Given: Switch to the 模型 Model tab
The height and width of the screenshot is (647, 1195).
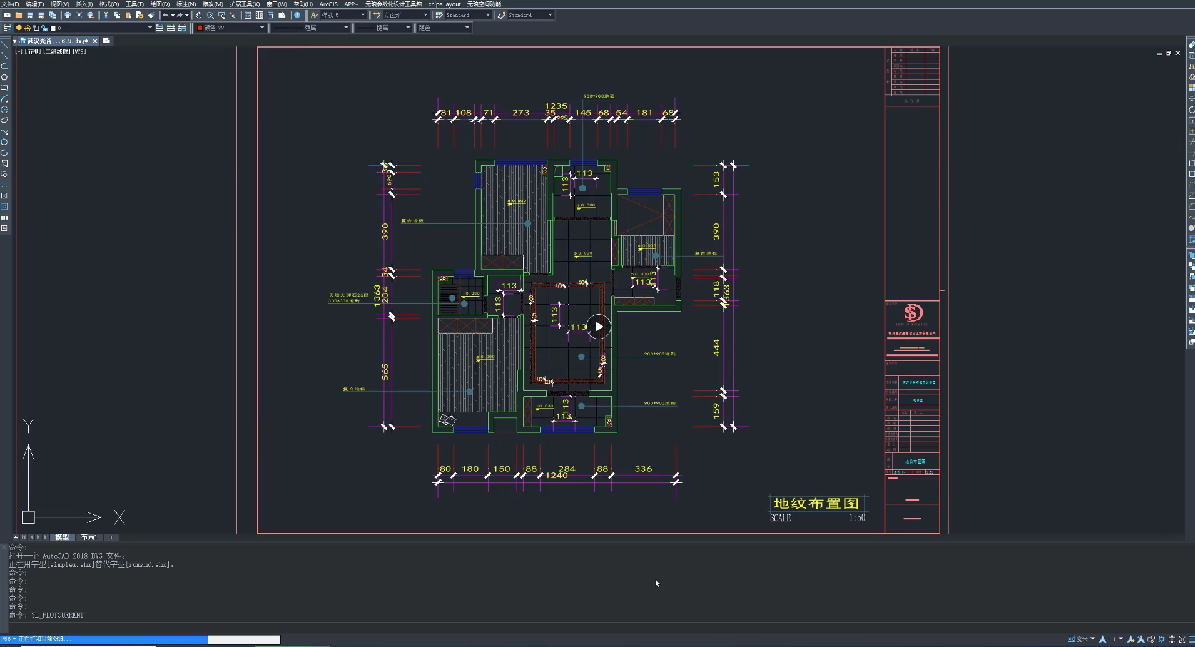Looking at the screenshot, I should tap(62, 537).
